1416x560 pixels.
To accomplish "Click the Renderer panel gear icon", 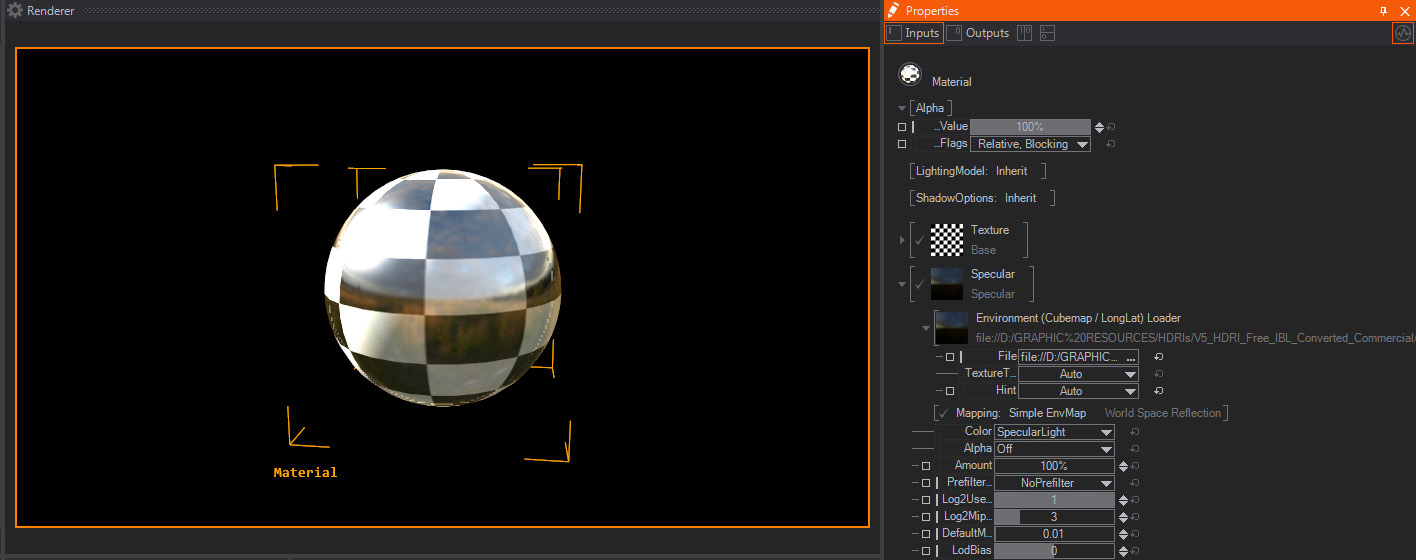I will coord(15,11).
